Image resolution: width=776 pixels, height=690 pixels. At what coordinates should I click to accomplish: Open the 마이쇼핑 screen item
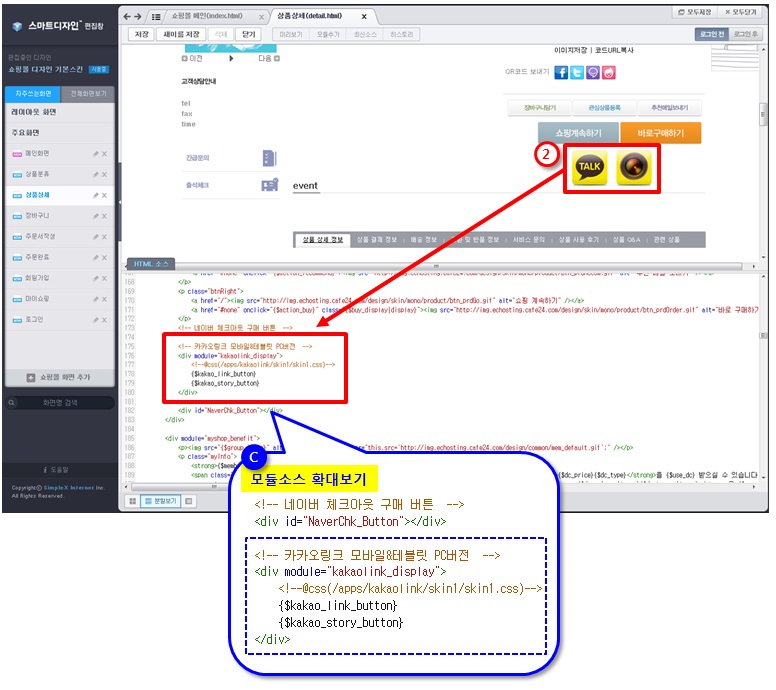37,299
